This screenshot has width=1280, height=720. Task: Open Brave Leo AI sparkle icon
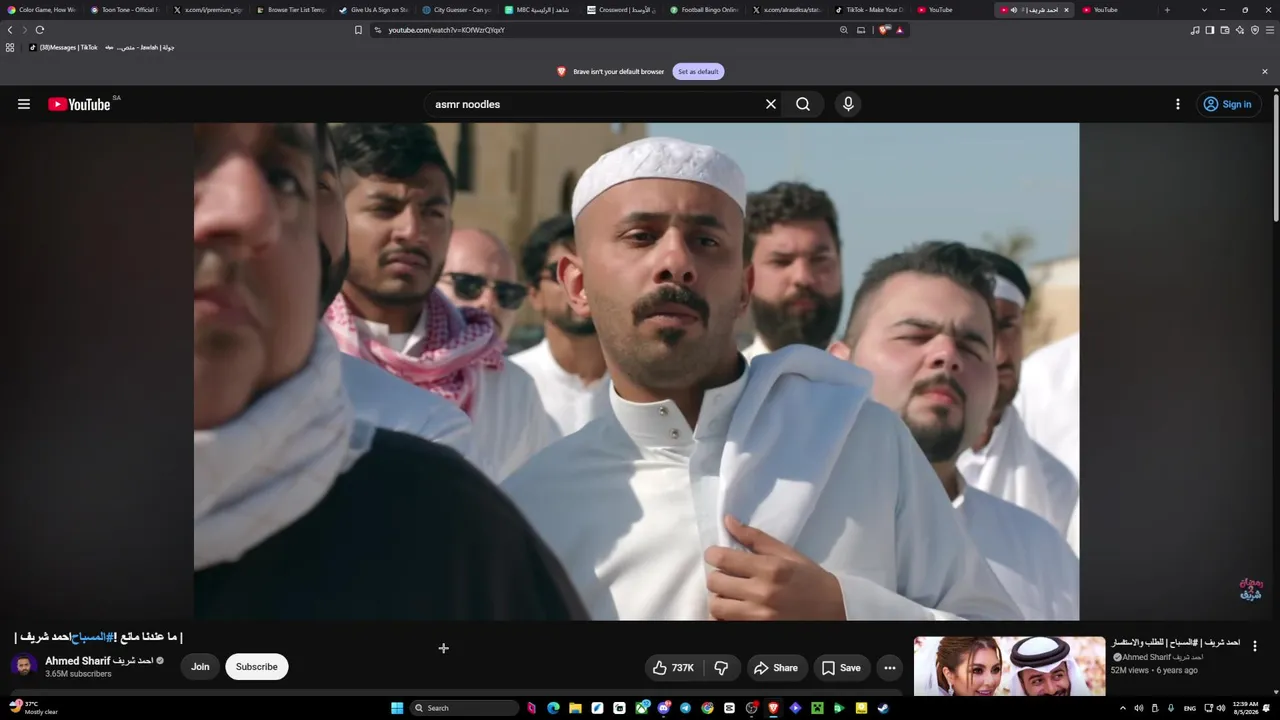(1240, 30)
